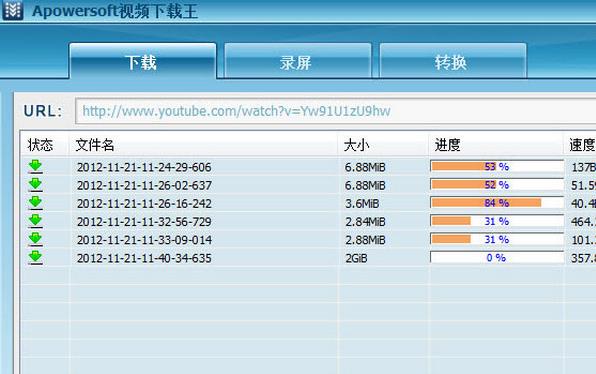
Task: Switch to the 下载 tab
Action: pos(143,62)
